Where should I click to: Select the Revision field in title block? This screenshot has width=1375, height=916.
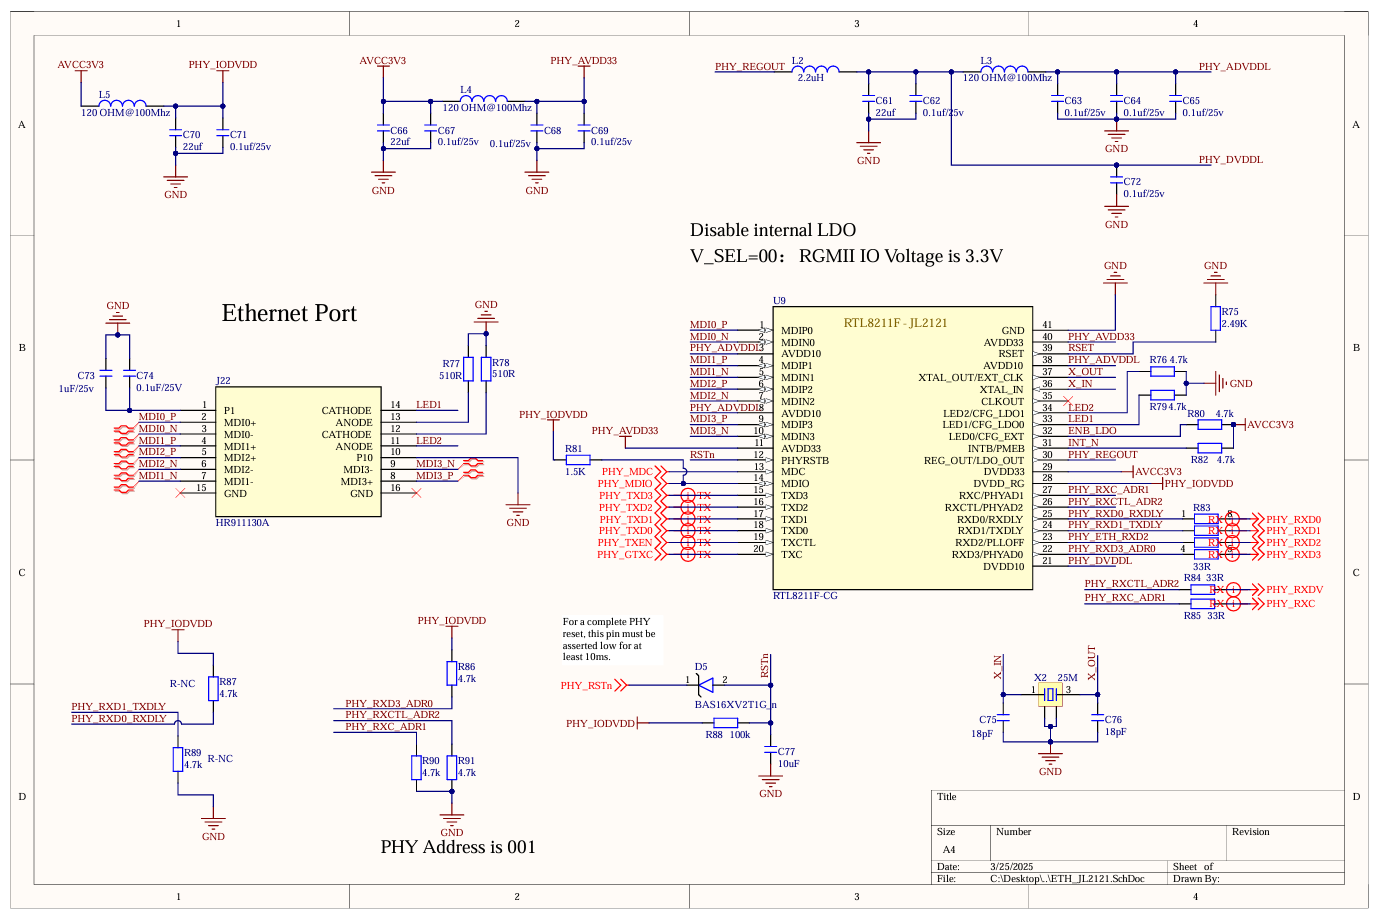1285,842
